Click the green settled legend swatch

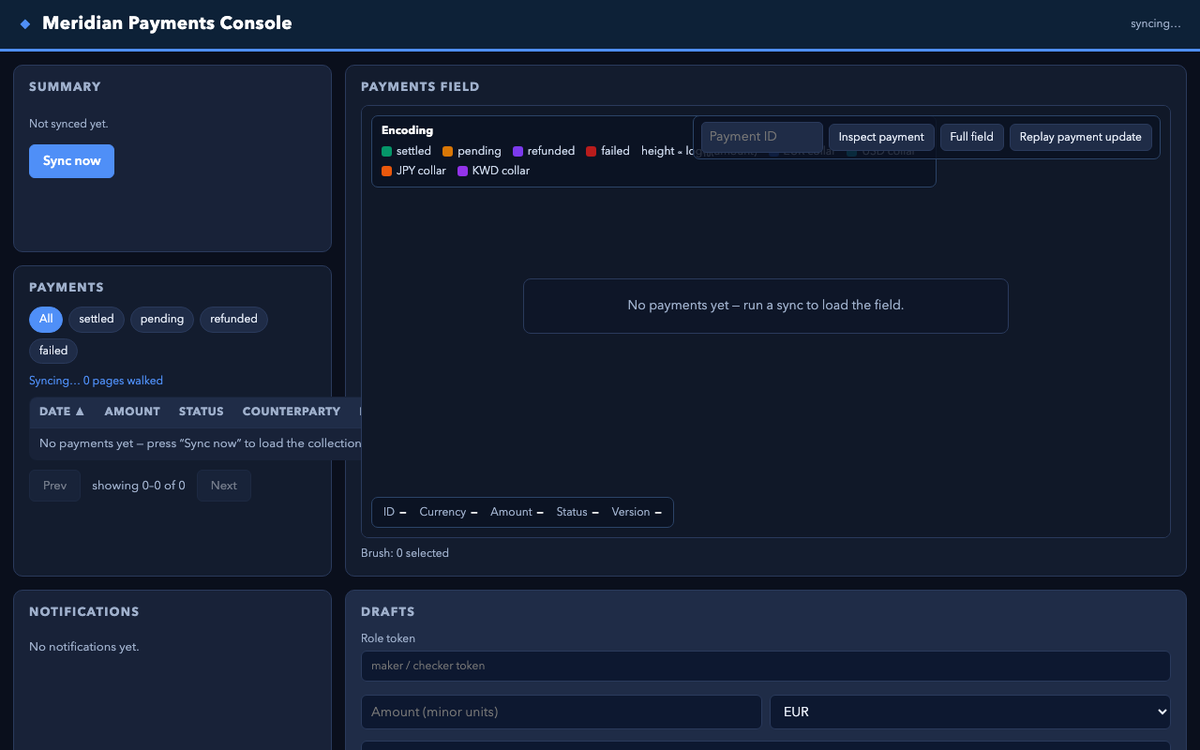point(387,151)
